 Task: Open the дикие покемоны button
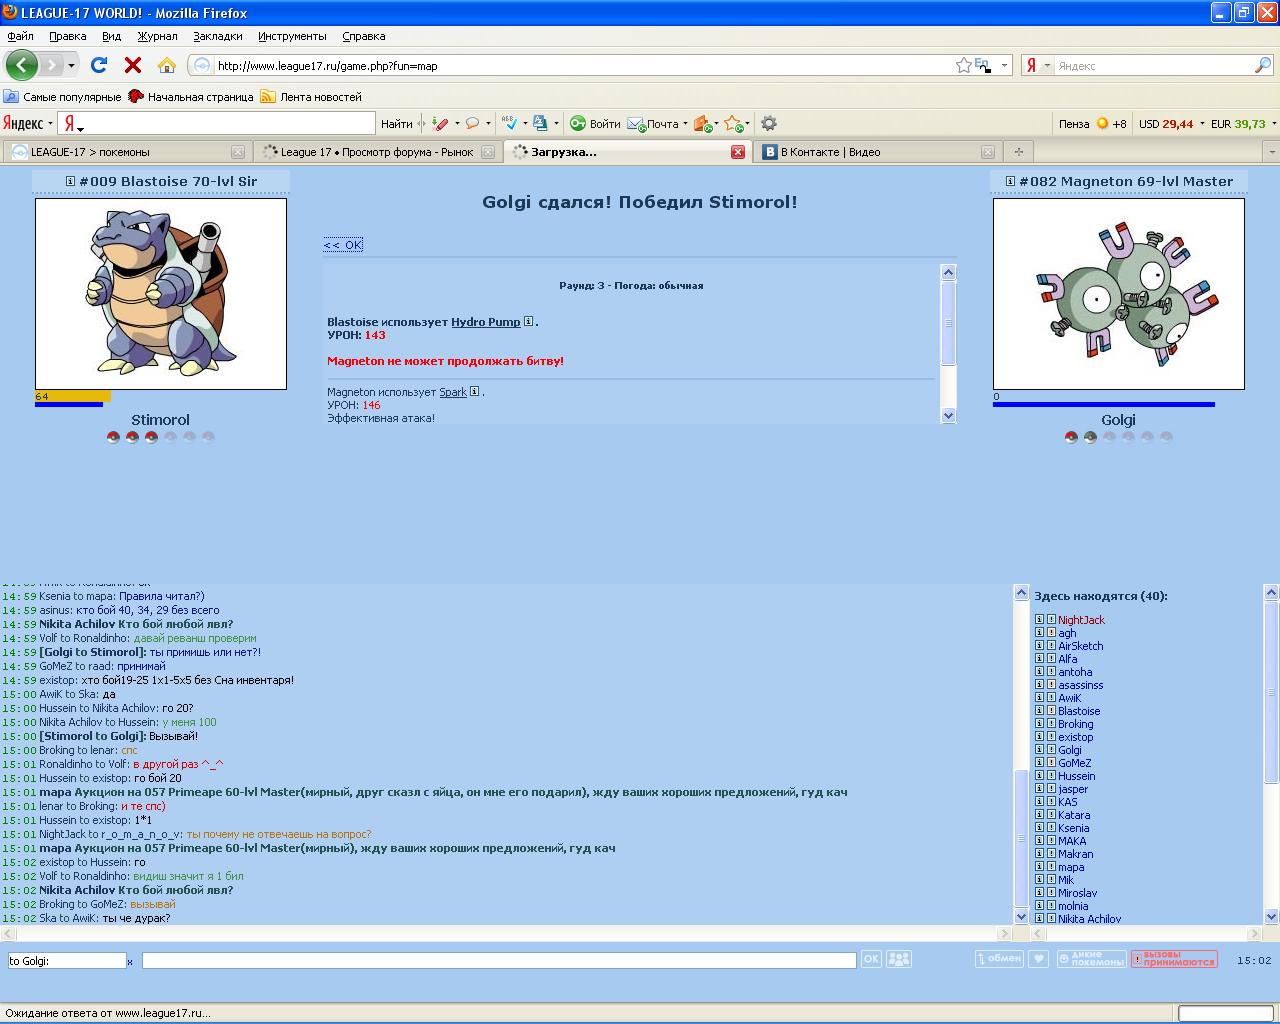click(1091, 959)
